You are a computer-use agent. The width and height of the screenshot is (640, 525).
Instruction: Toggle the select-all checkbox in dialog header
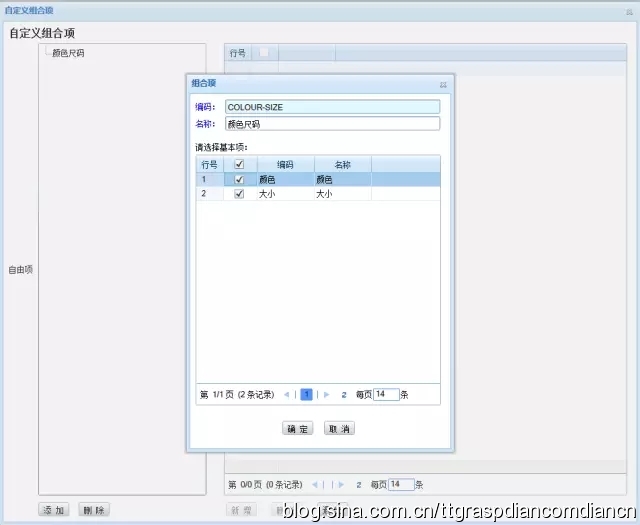[x=238, y=164]
